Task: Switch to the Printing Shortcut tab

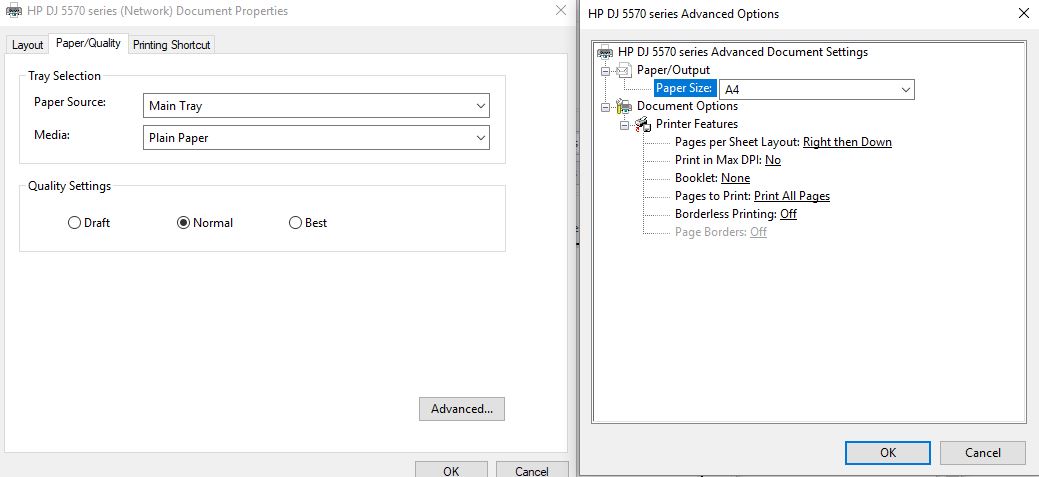Action: click(x=172, y=45)
